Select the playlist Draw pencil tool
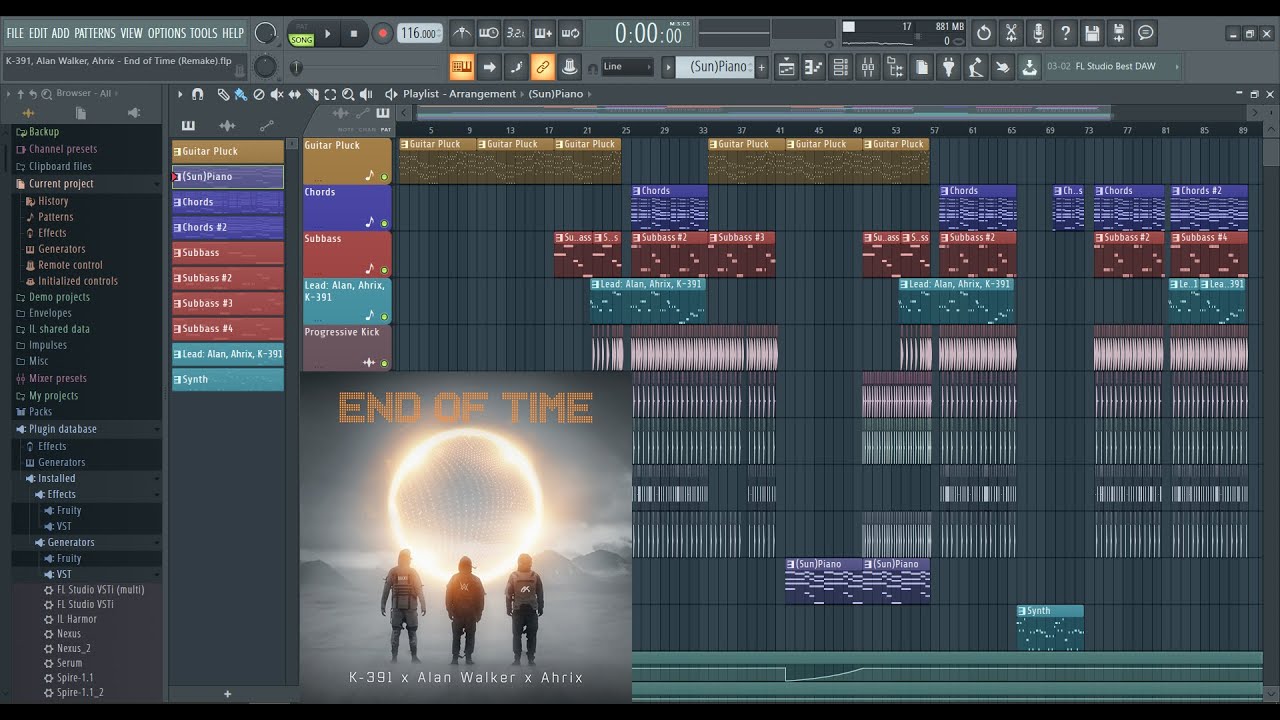 (x=223, y=94)
